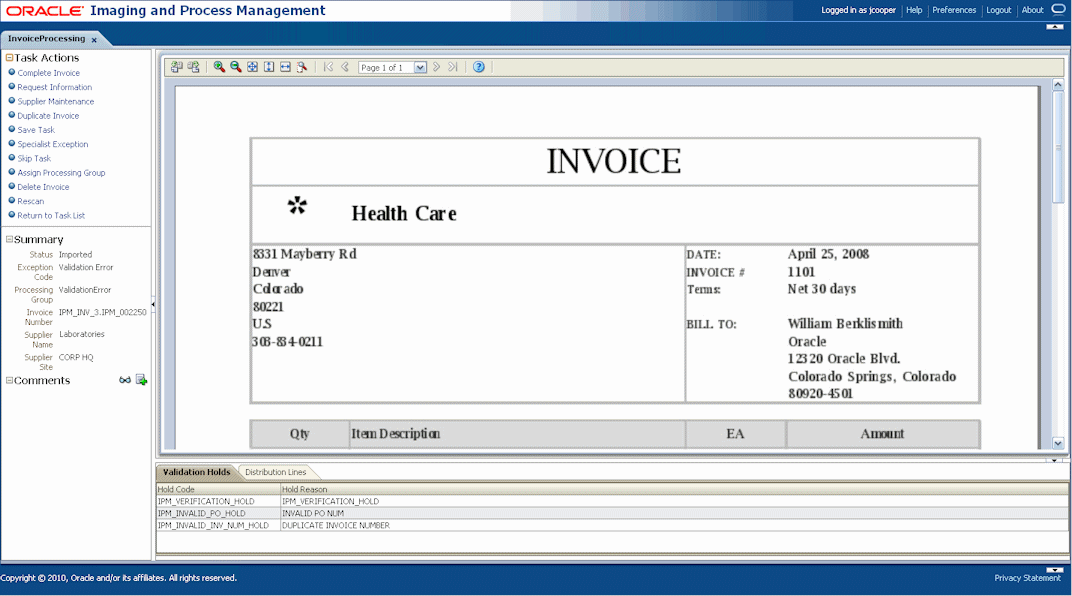This screenshot has width=1072, height=596.
Task: Select the fit height icon
Action: pos(269,67)
